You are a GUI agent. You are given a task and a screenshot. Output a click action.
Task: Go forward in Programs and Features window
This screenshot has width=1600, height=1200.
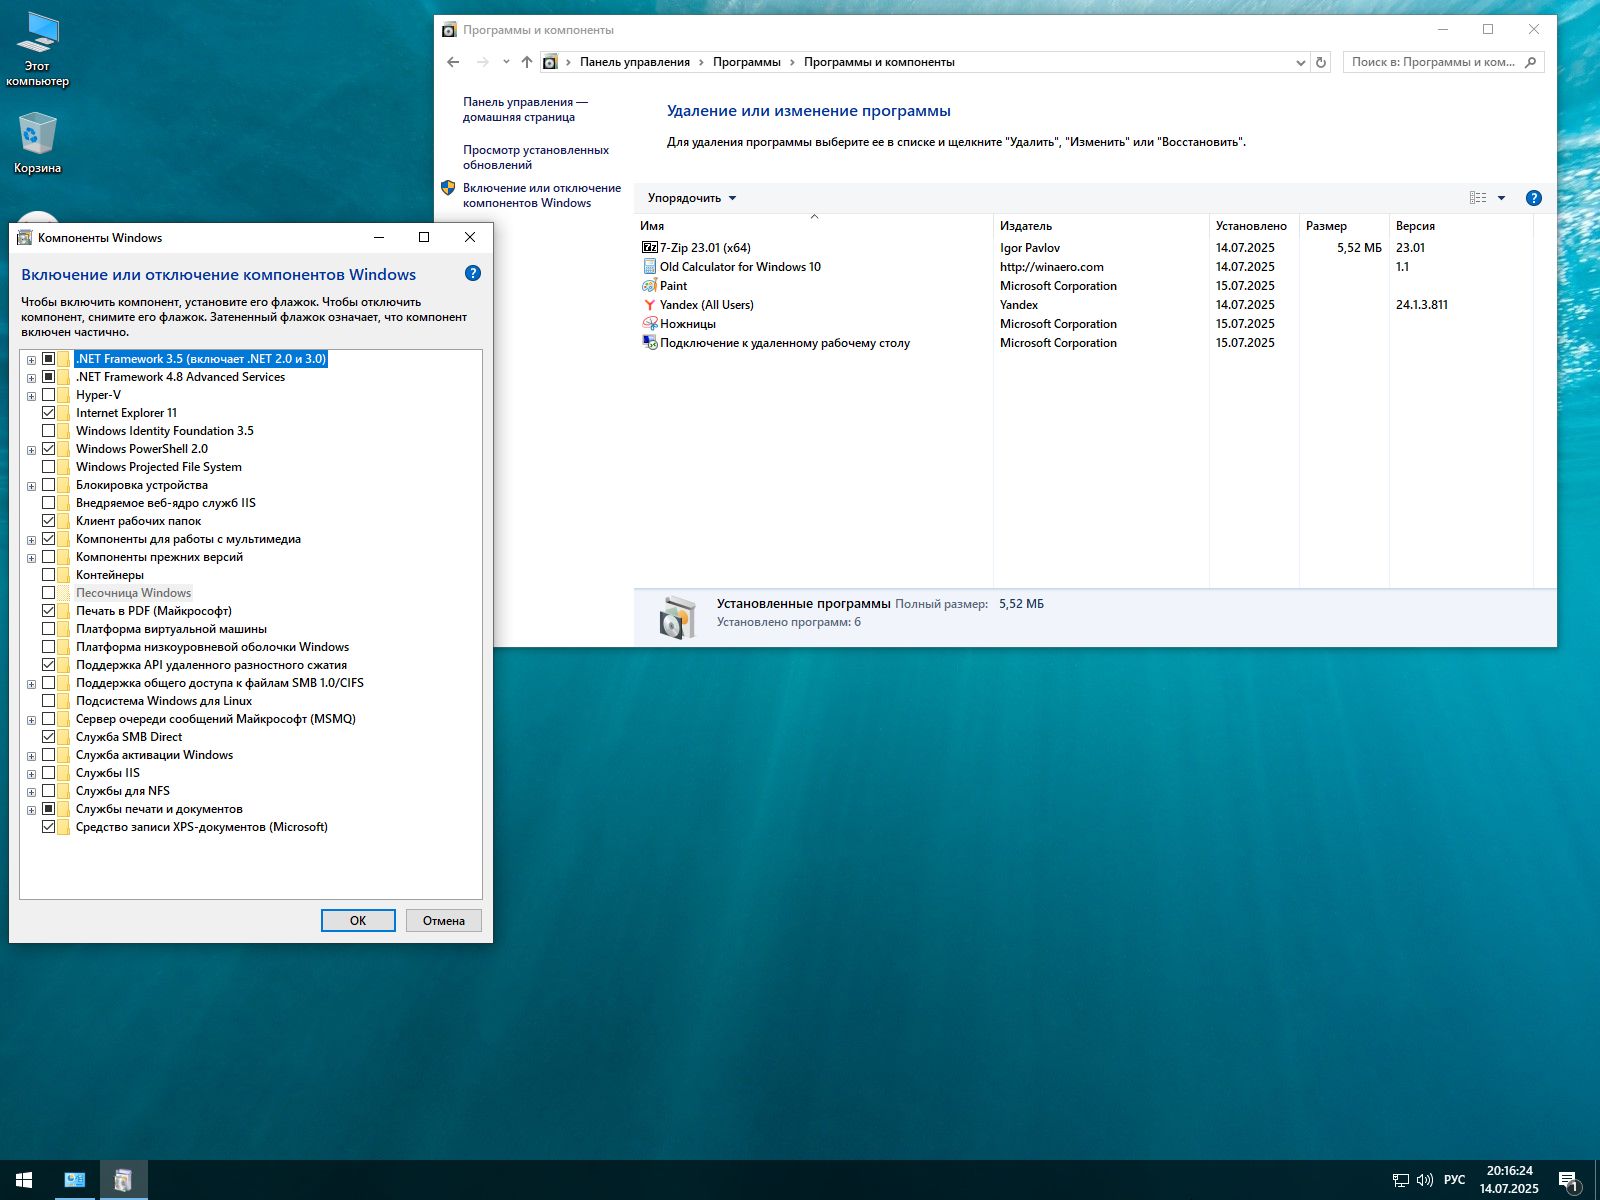pos(483,62)
